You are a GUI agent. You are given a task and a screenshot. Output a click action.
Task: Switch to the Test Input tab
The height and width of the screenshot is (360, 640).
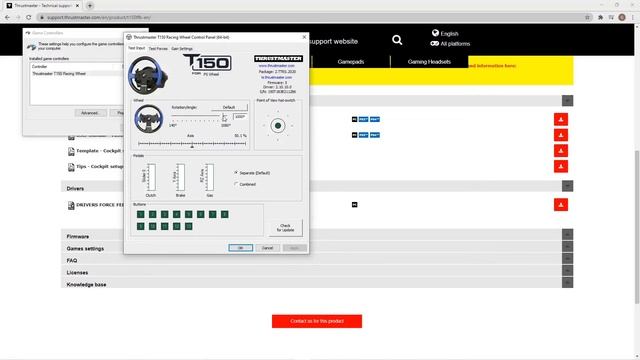coord(136,48)
